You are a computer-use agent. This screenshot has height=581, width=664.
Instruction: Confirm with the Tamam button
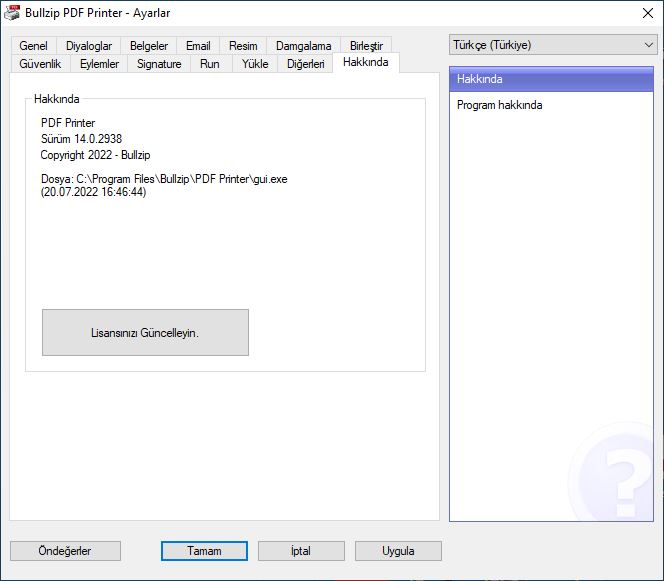(204, 551)
